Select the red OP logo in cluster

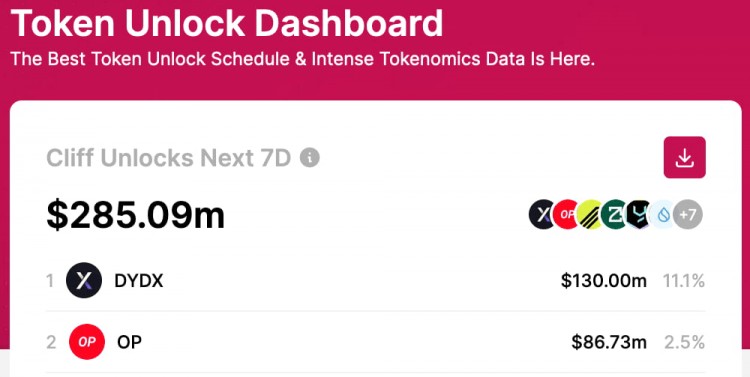pos(566,214)
